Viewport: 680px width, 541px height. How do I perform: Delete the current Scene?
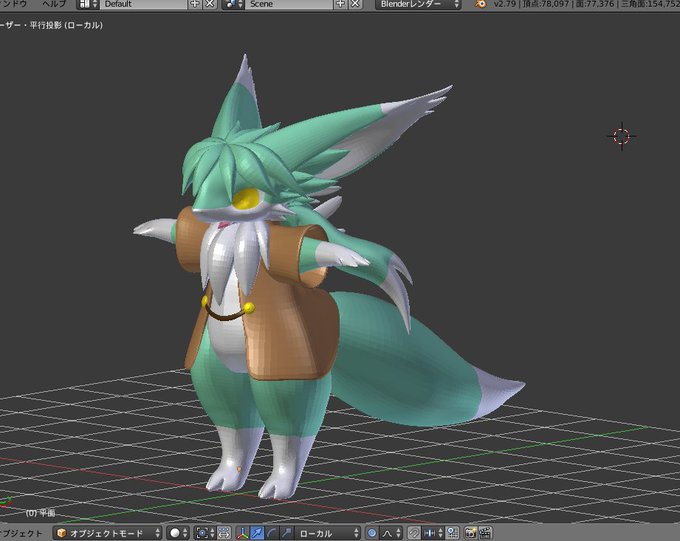pyautogui.click(x=356, y=4)
